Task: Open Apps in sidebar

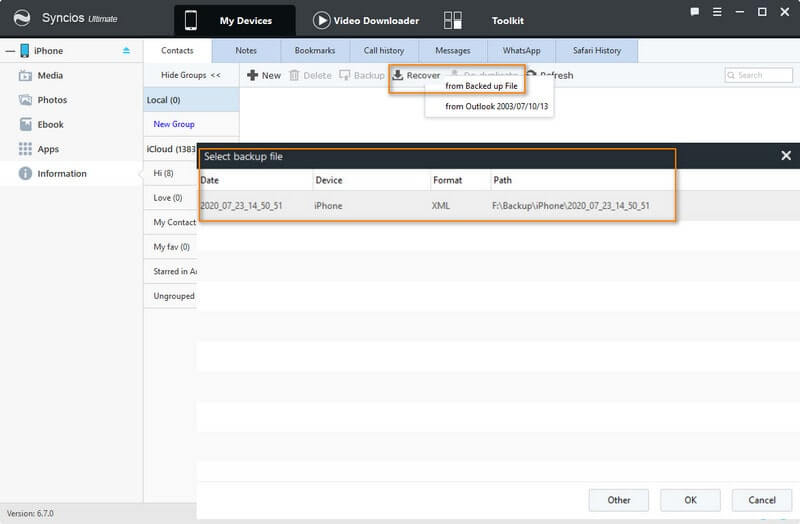Action: [x=48, y=149]
